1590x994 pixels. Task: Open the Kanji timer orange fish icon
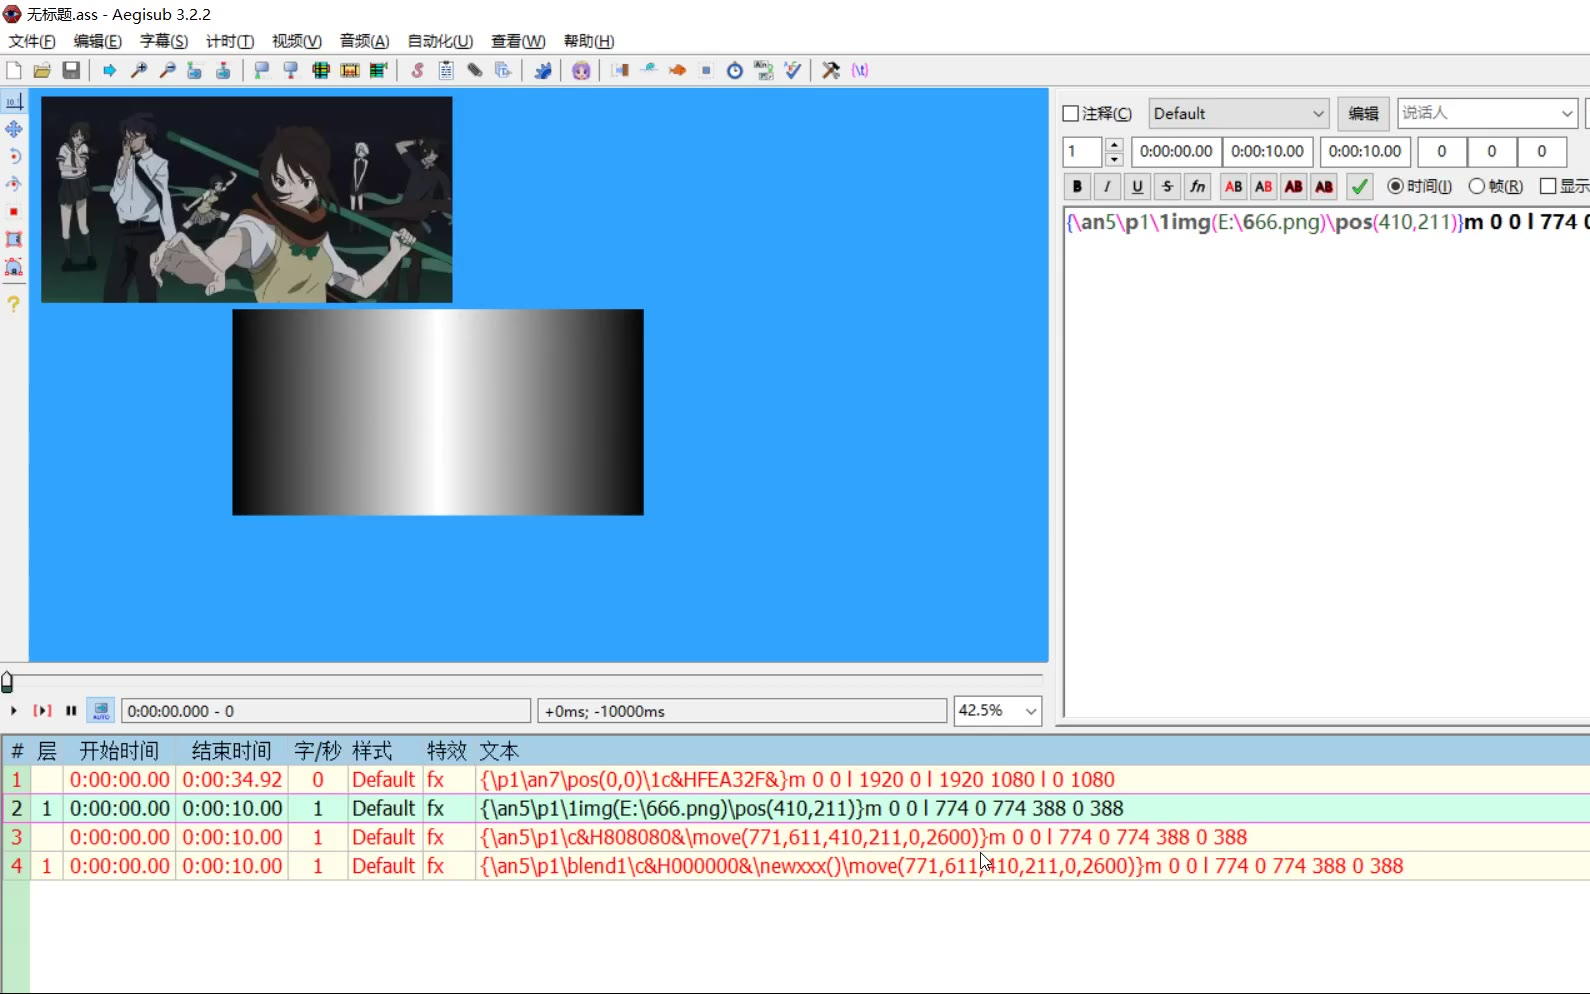click(x=677, y=70)
